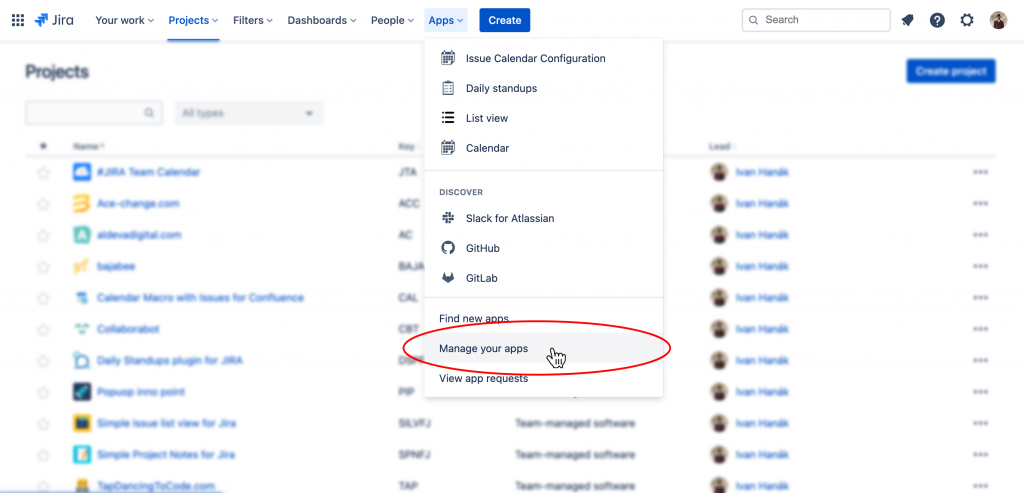Choose View app requests
The image size is (1024, 493).
tap(543, 378)
